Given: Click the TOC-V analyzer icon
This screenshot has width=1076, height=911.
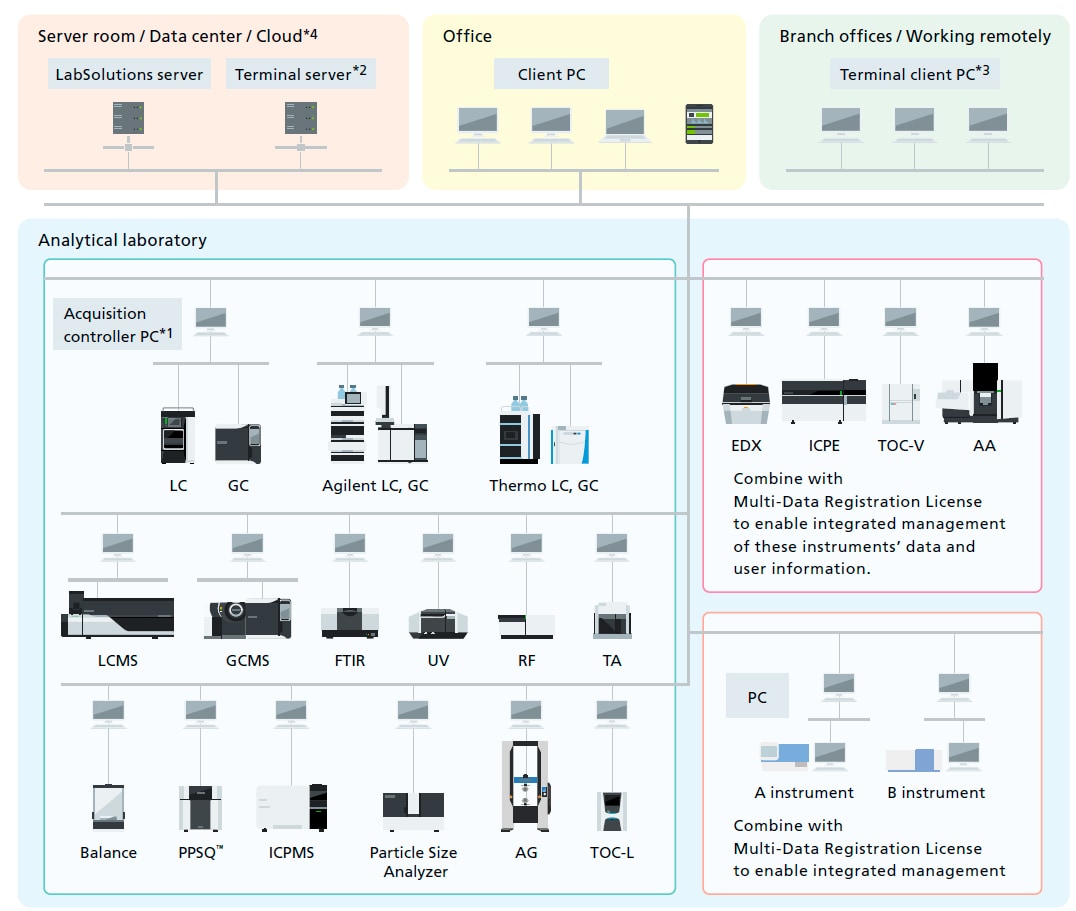Looking at the screenshot, I should click(900, 403).
